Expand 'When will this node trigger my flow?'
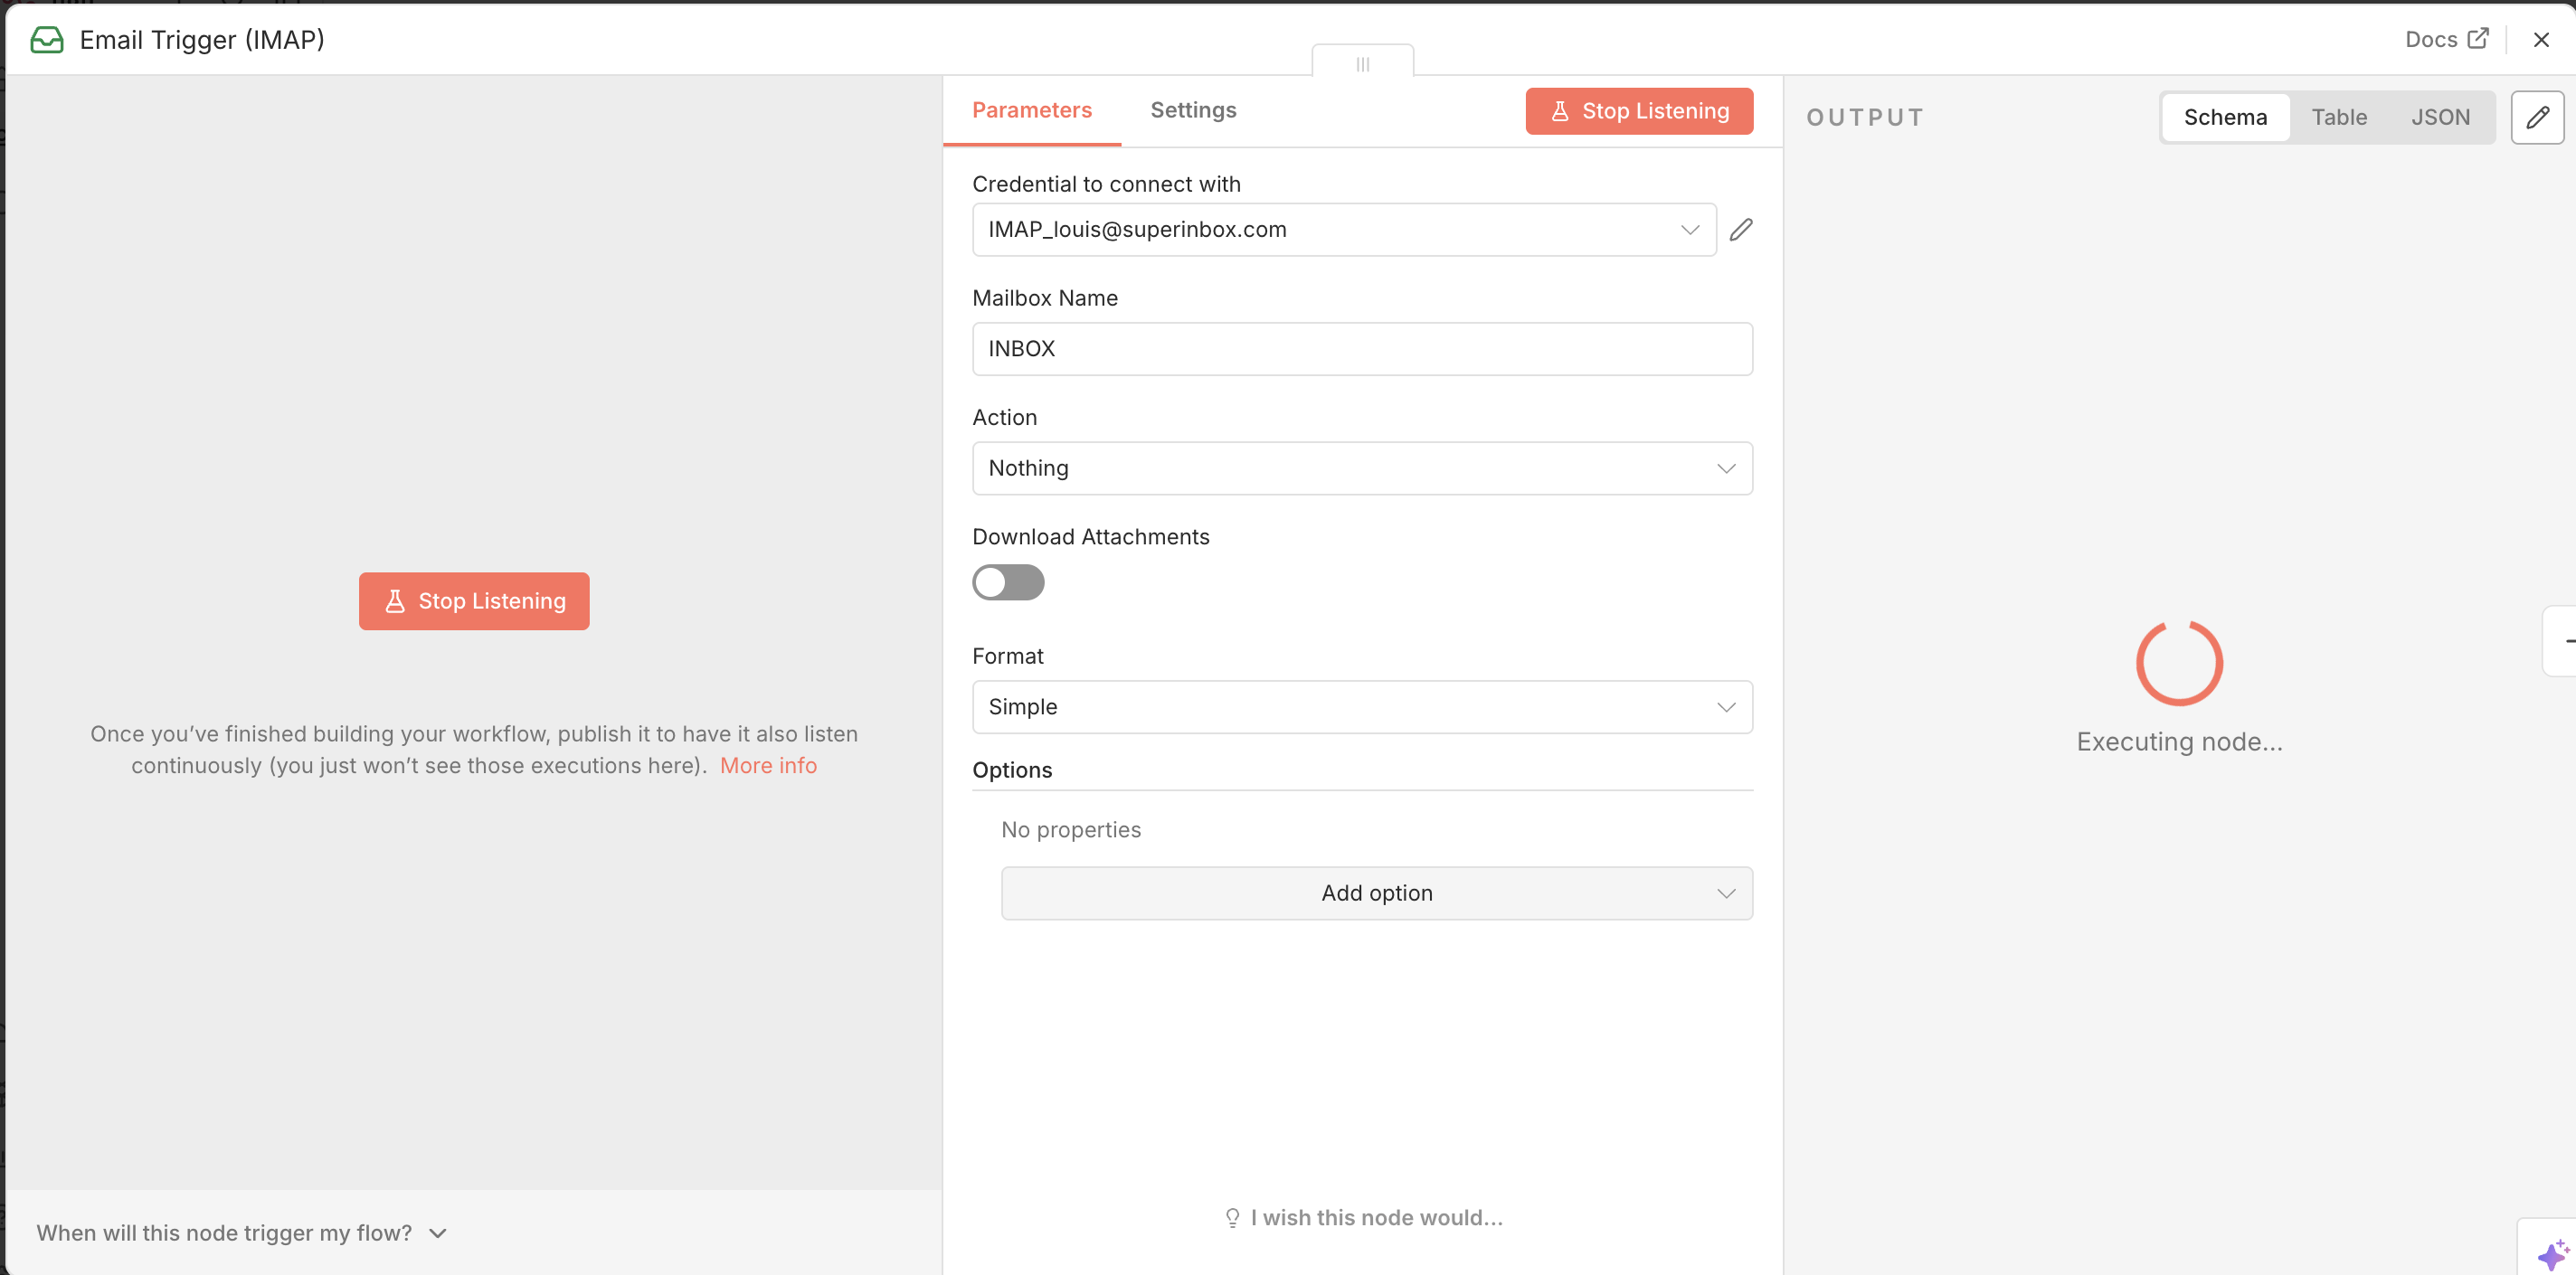This screenshot has width=2576, height=1275. pos(241,1233)
